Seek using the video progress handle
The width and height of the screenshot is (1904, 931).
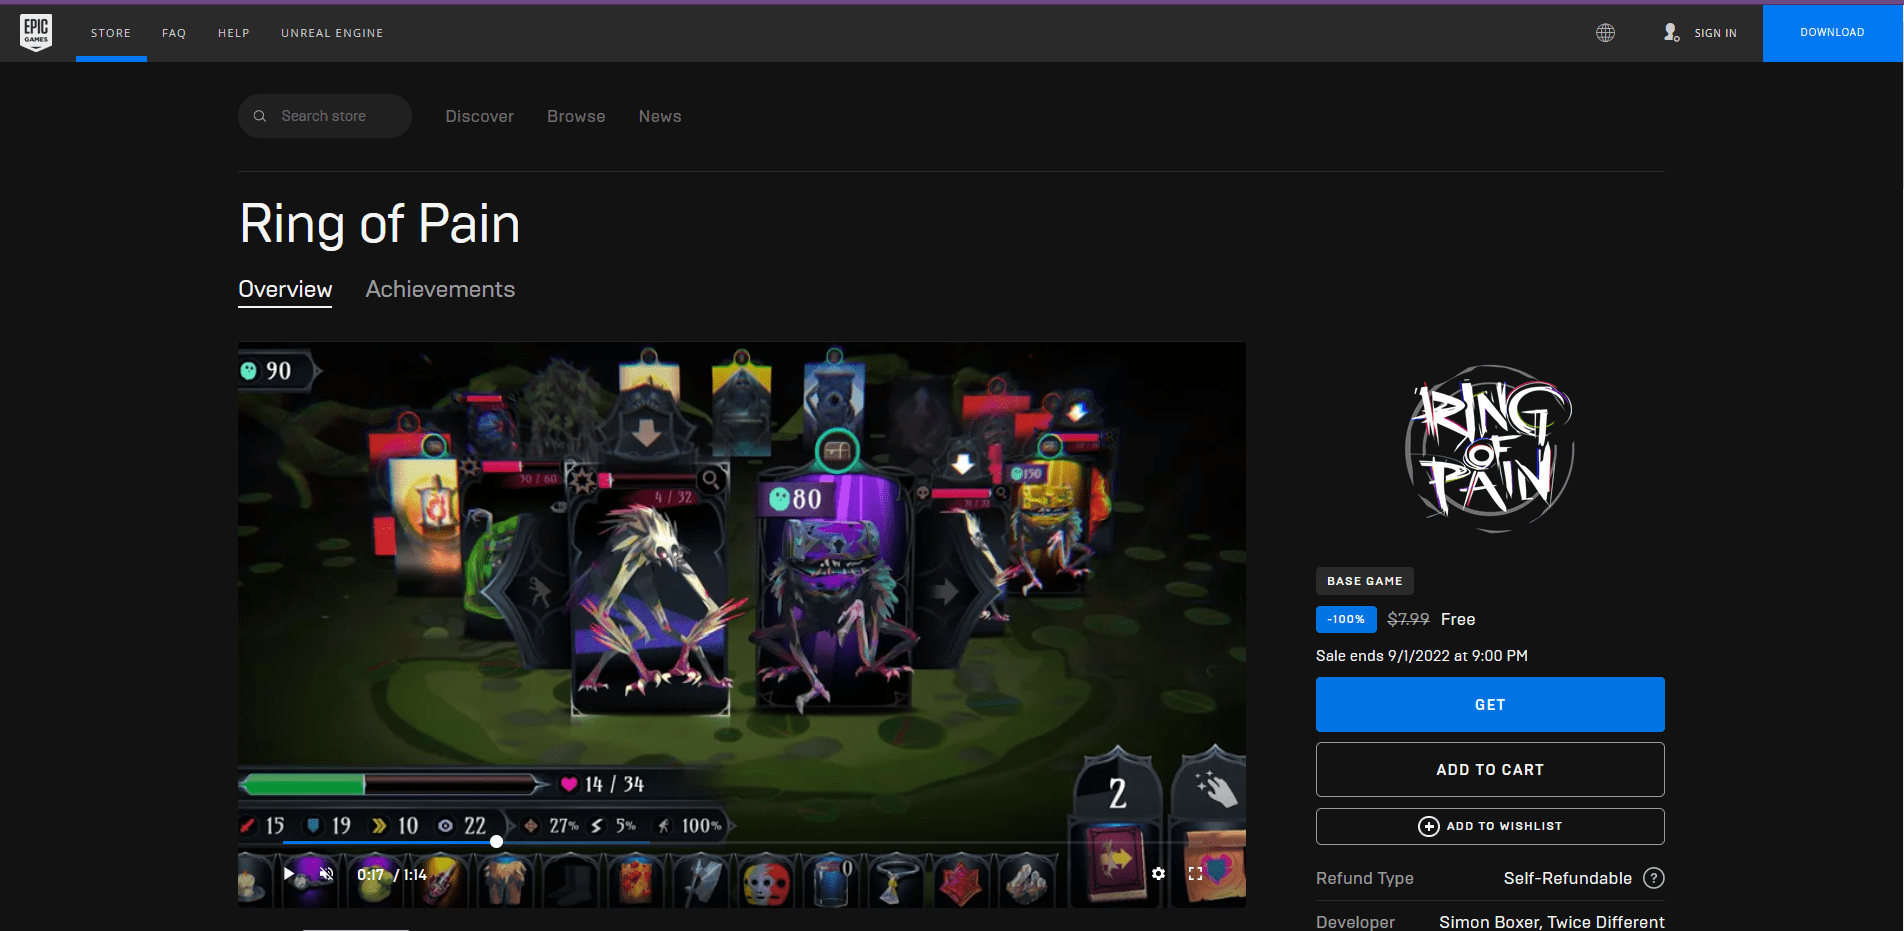[496, 842]
